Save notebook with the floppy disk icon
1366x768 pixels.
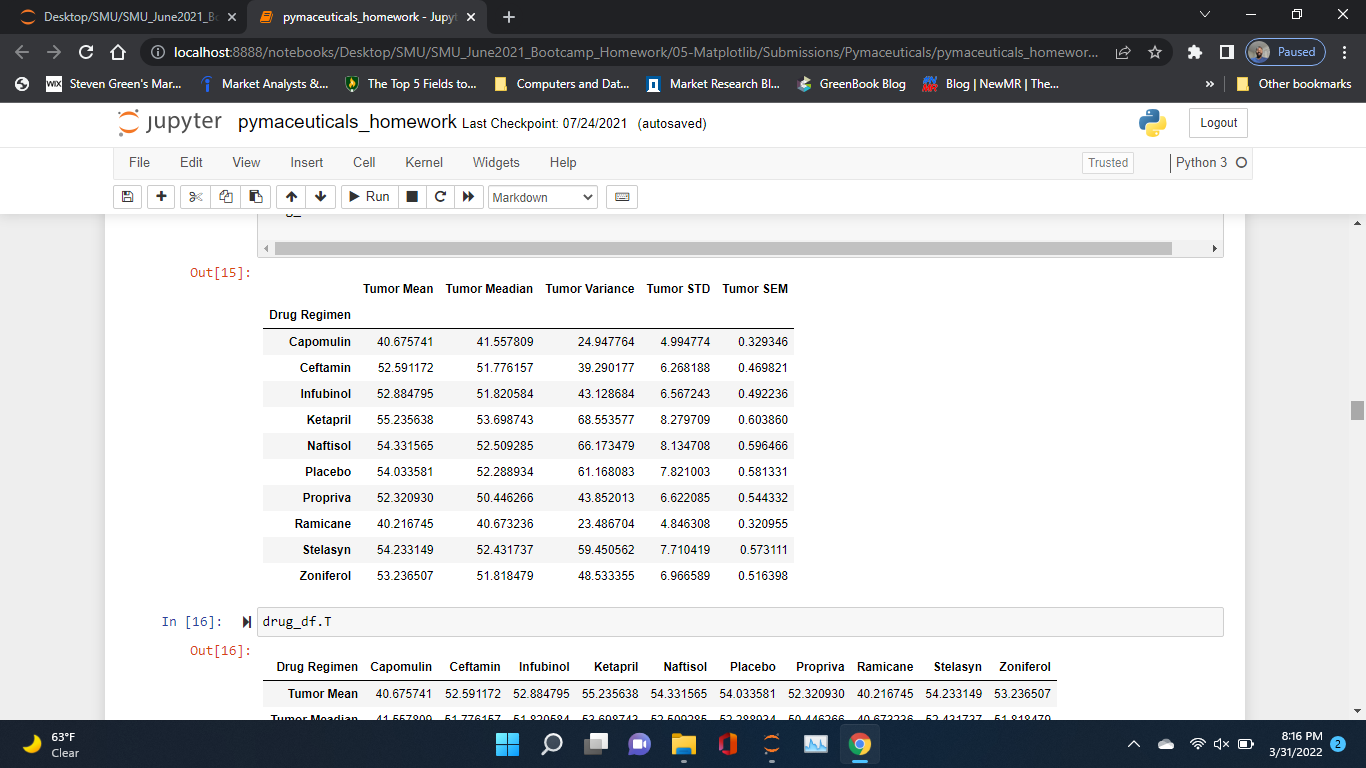[x=127, y=197]
